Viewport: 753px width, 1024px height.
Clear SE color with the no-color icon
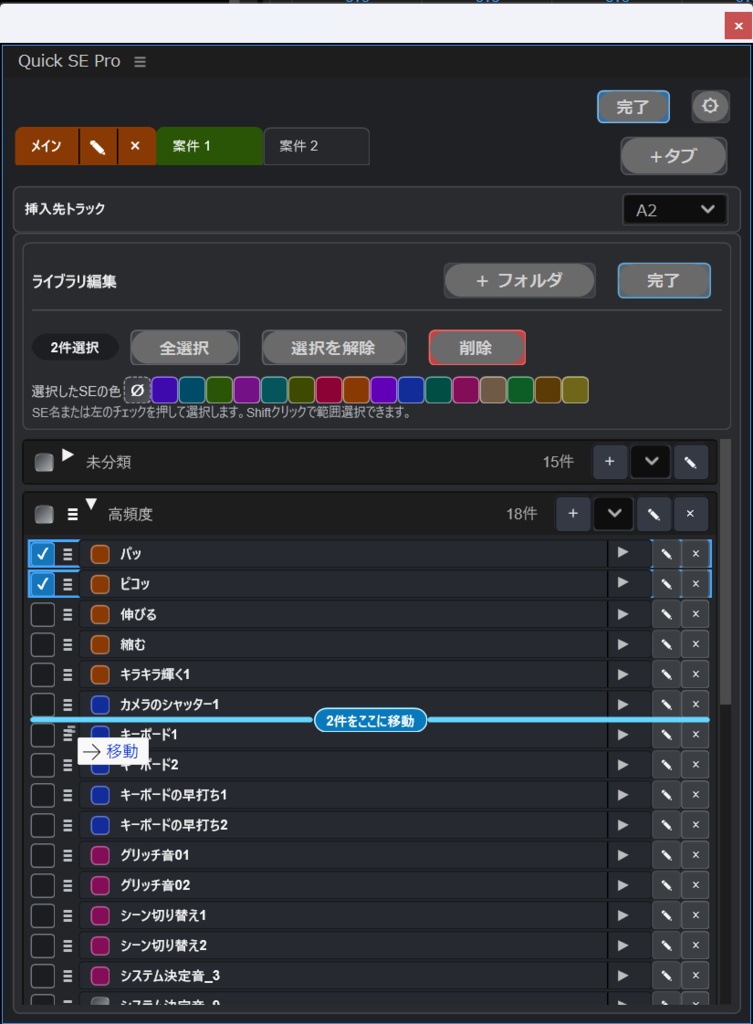pyautogui.click(x=137, y=391)
